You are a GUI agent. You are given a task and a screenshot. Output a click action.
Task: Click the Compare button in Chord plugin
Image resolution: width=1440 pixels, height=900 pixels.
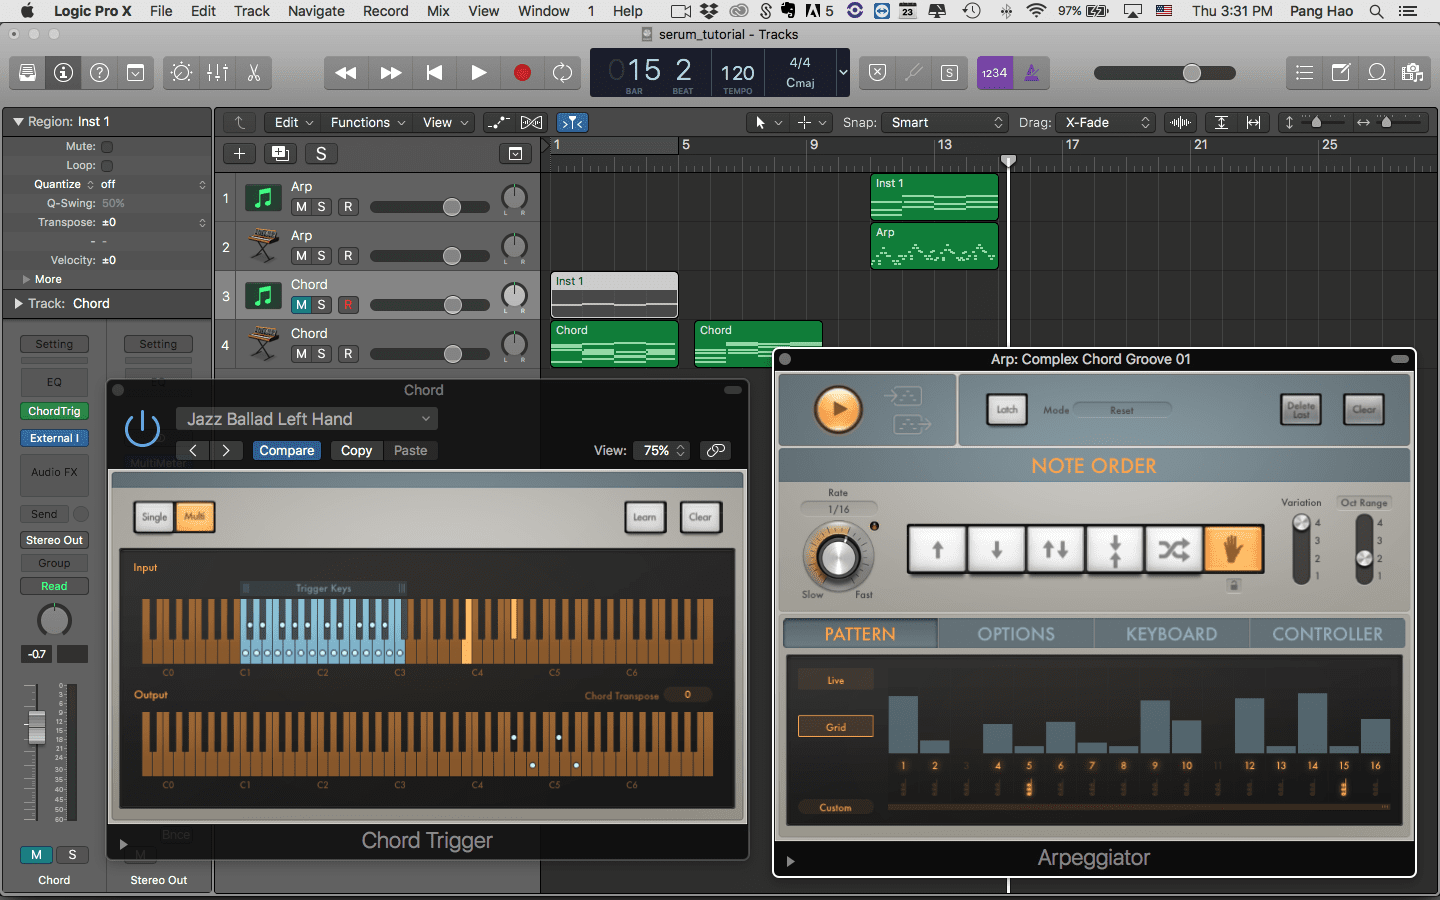click(287, 450)
